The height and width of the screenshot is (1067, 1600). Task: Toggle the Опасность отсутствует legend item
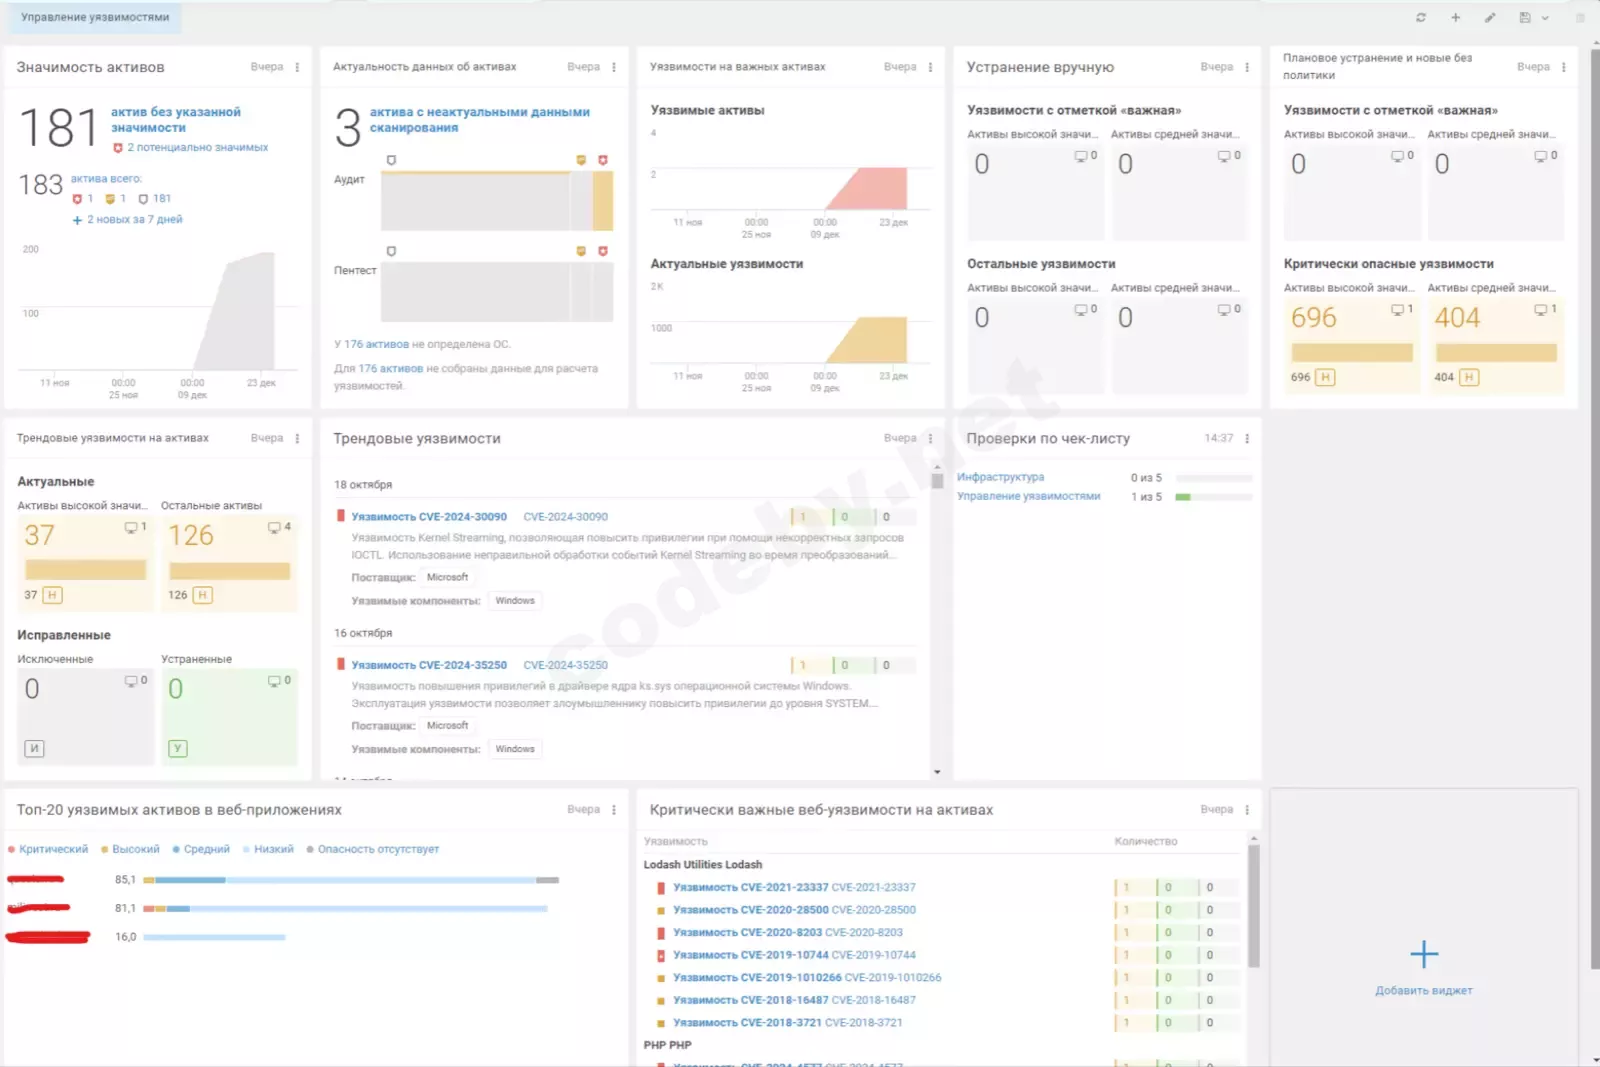tap(373, 849)
